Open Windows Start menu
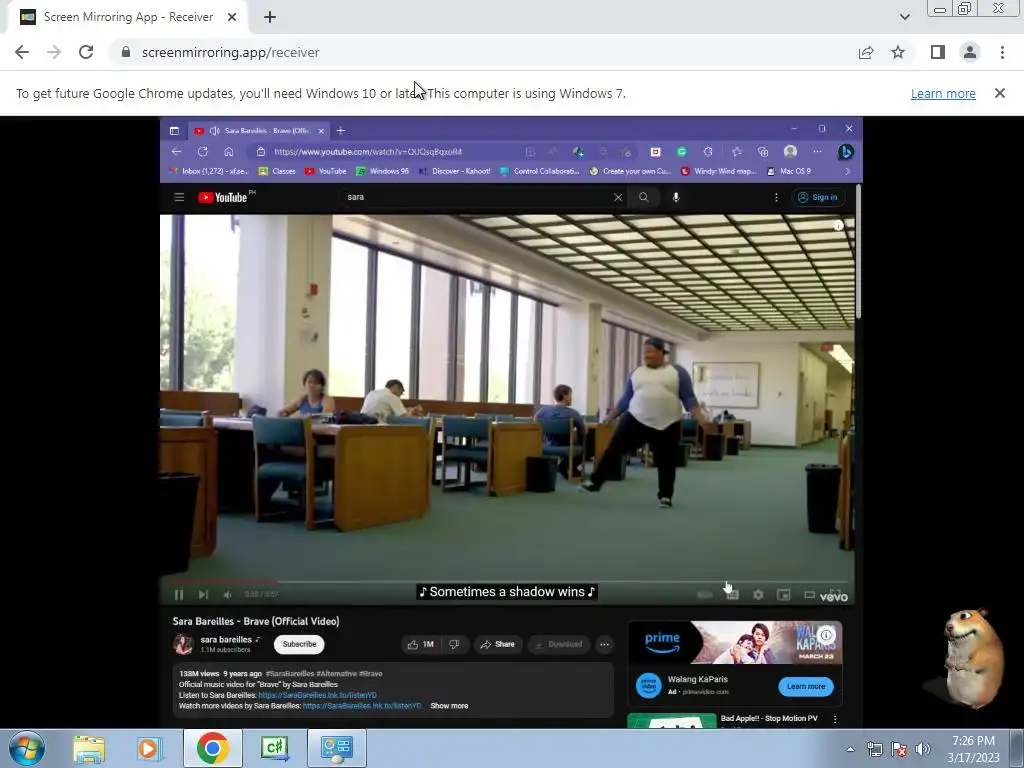 pos(26,748)
